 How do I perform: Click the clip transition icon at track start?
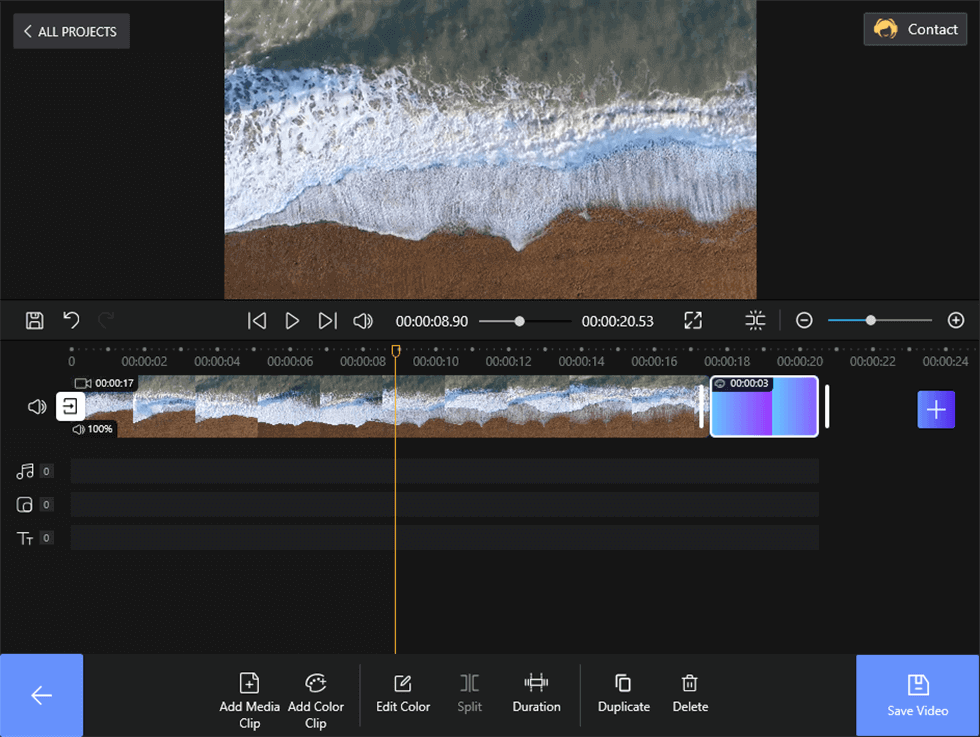coord(70,406)
